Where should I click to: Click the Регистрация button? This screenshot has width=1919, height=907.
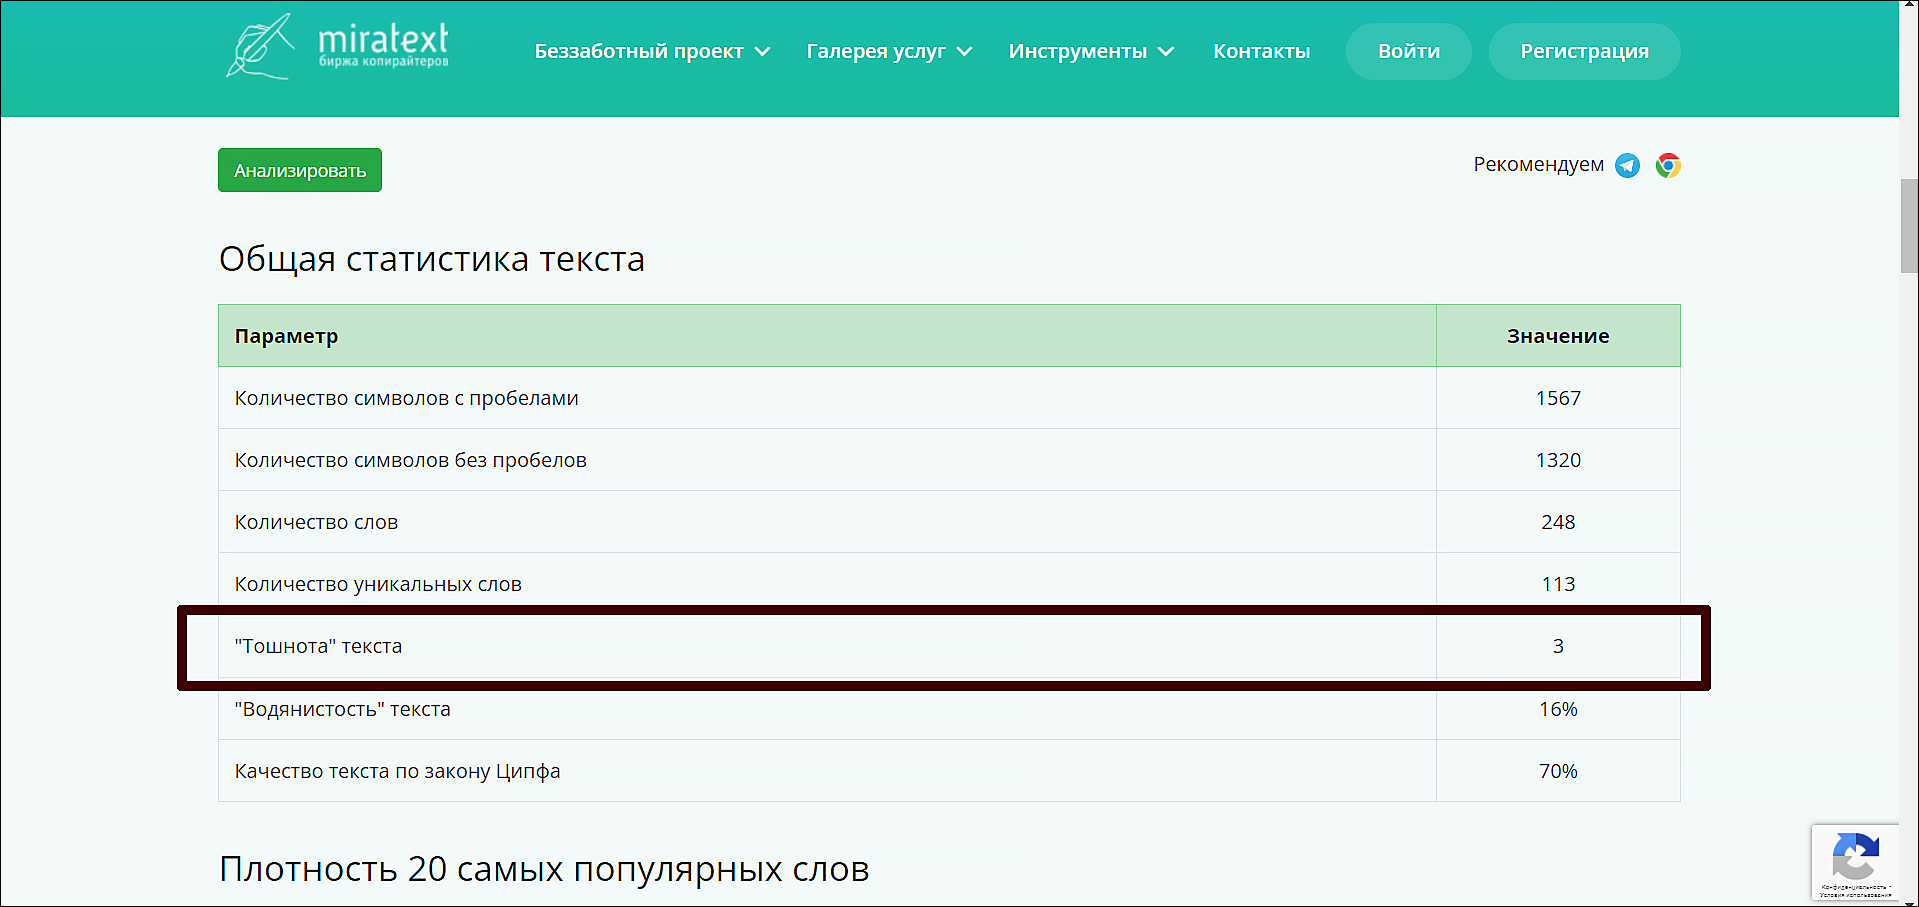(1584, 51)
